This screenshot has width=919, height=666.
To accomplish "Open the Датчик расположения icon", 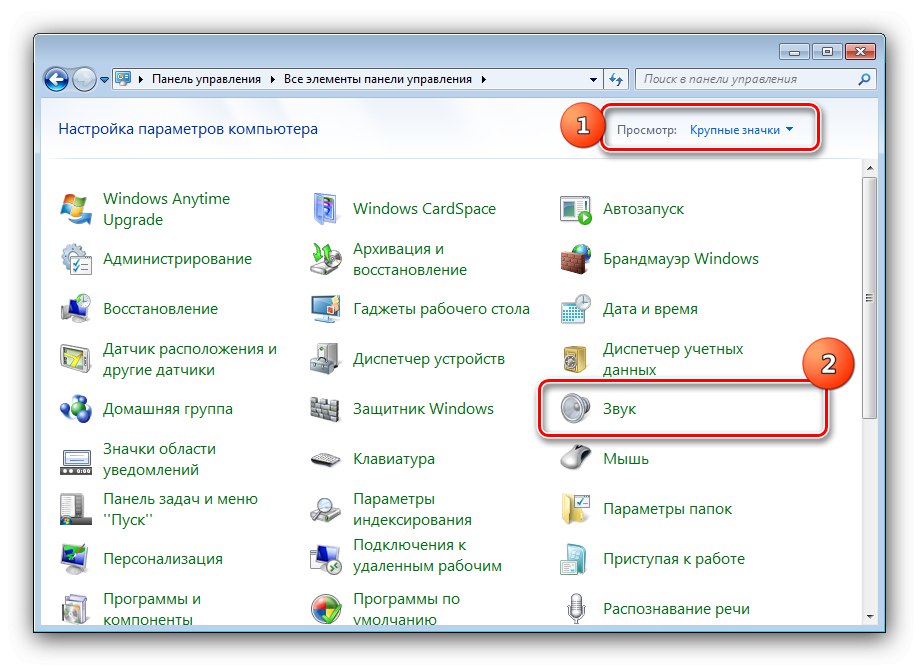I will click(x=76, y=359).
